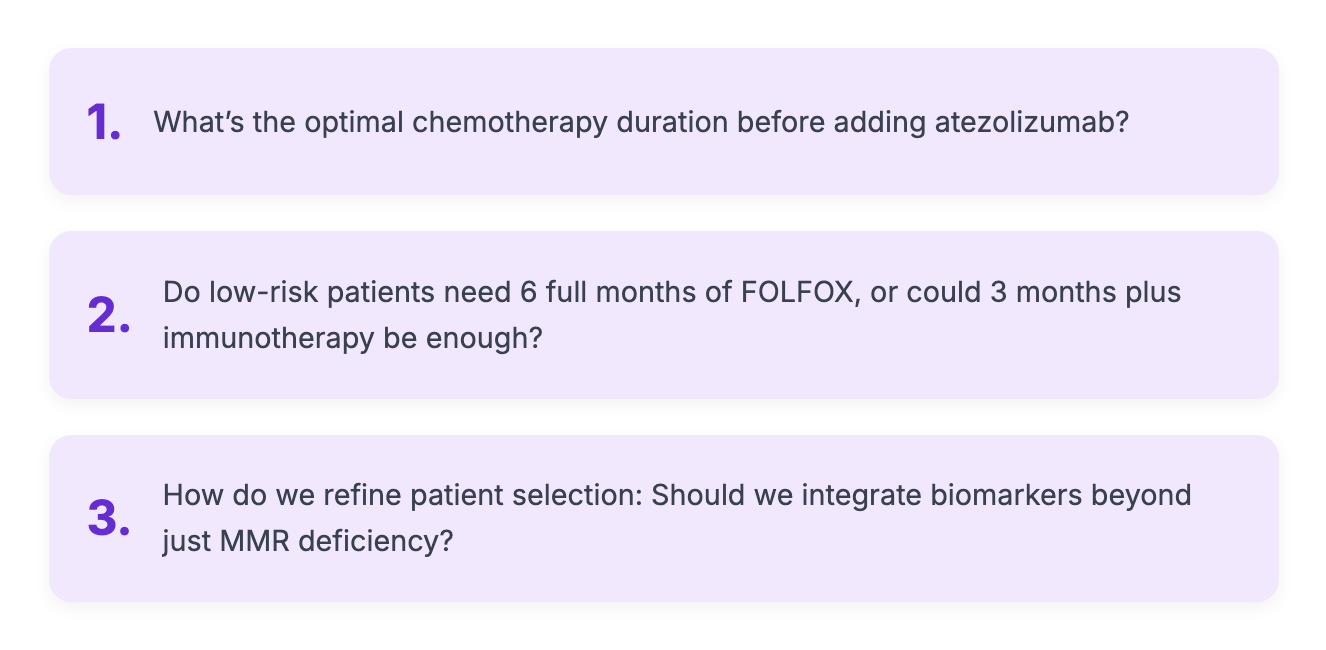Click the purple number 1 marker

pyautogui.click(x=104, y=123)
